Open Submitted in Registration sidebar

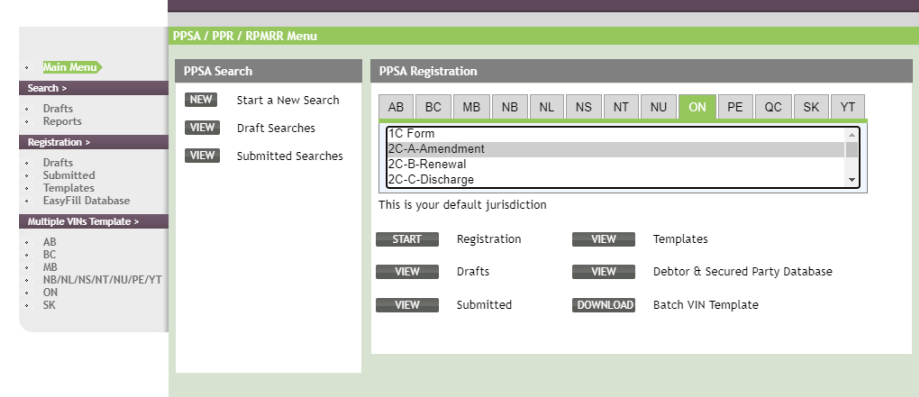[x=69, y=175]
